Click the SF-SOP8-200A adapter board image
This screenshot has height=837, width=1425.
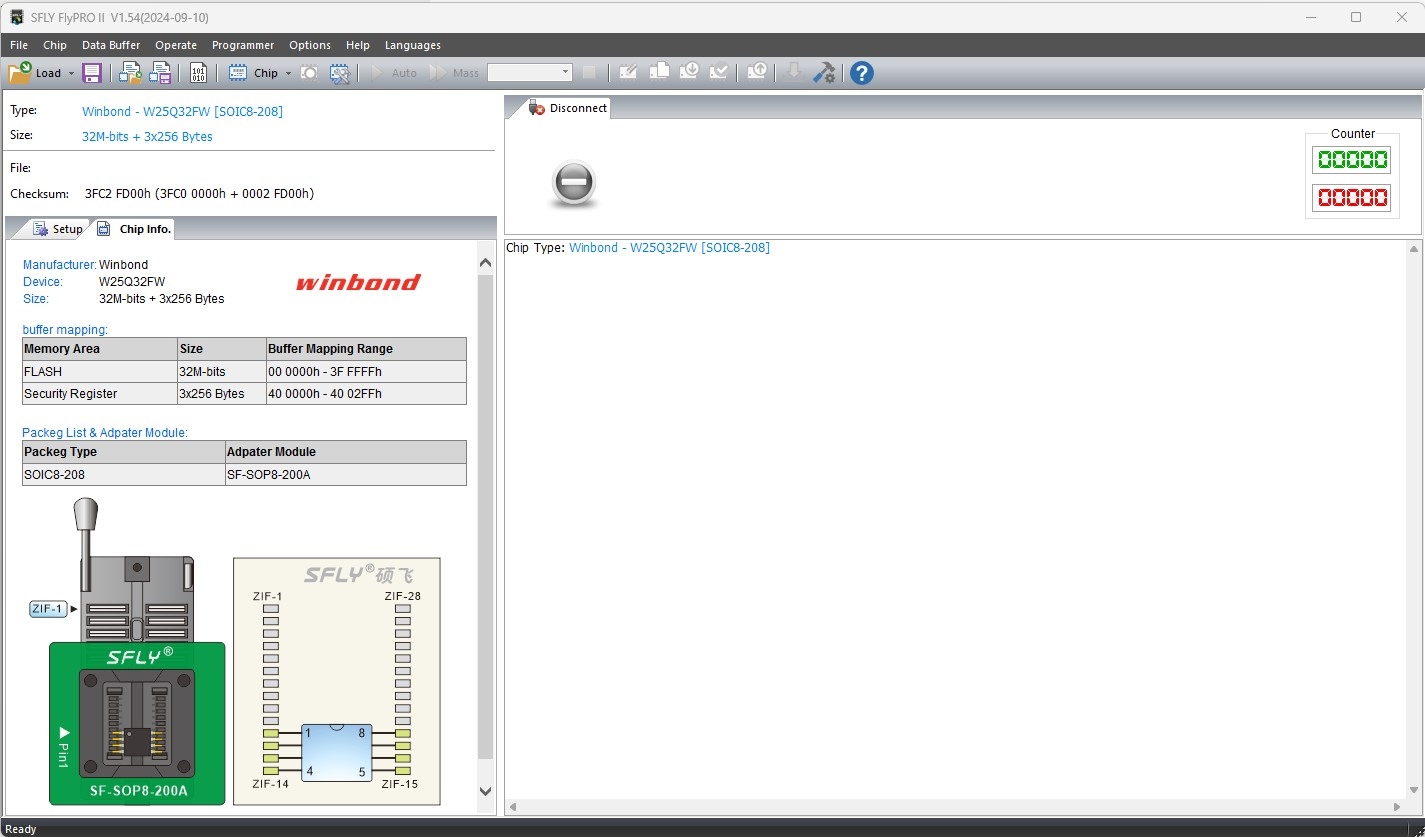point(137,723)
